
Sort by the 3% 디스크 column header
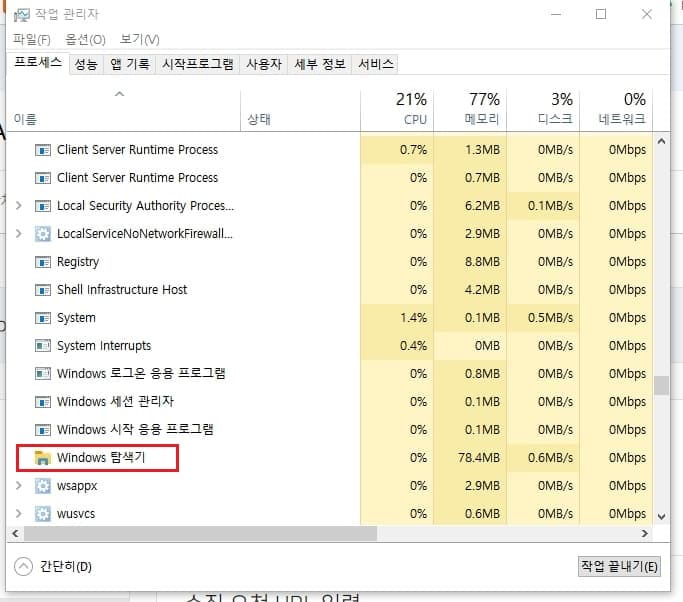[x=543, y=110]
